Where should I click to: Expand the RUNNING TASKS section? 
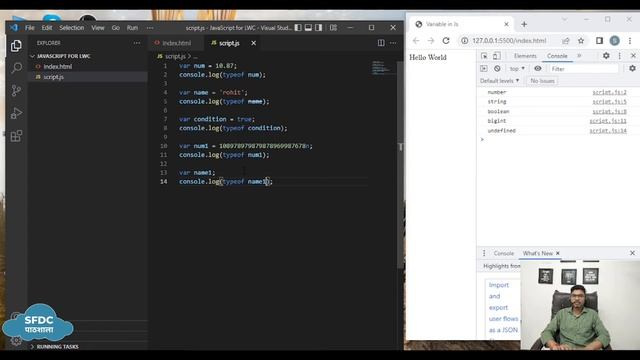57,346
